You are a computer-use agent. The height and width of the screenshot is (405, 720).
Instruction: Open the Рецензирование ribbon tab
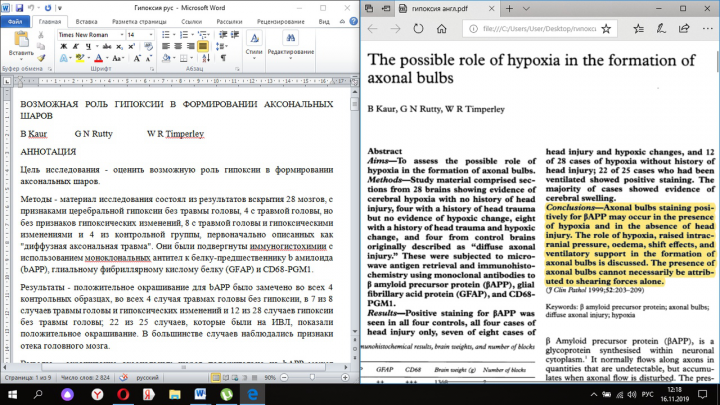(281, 22)
